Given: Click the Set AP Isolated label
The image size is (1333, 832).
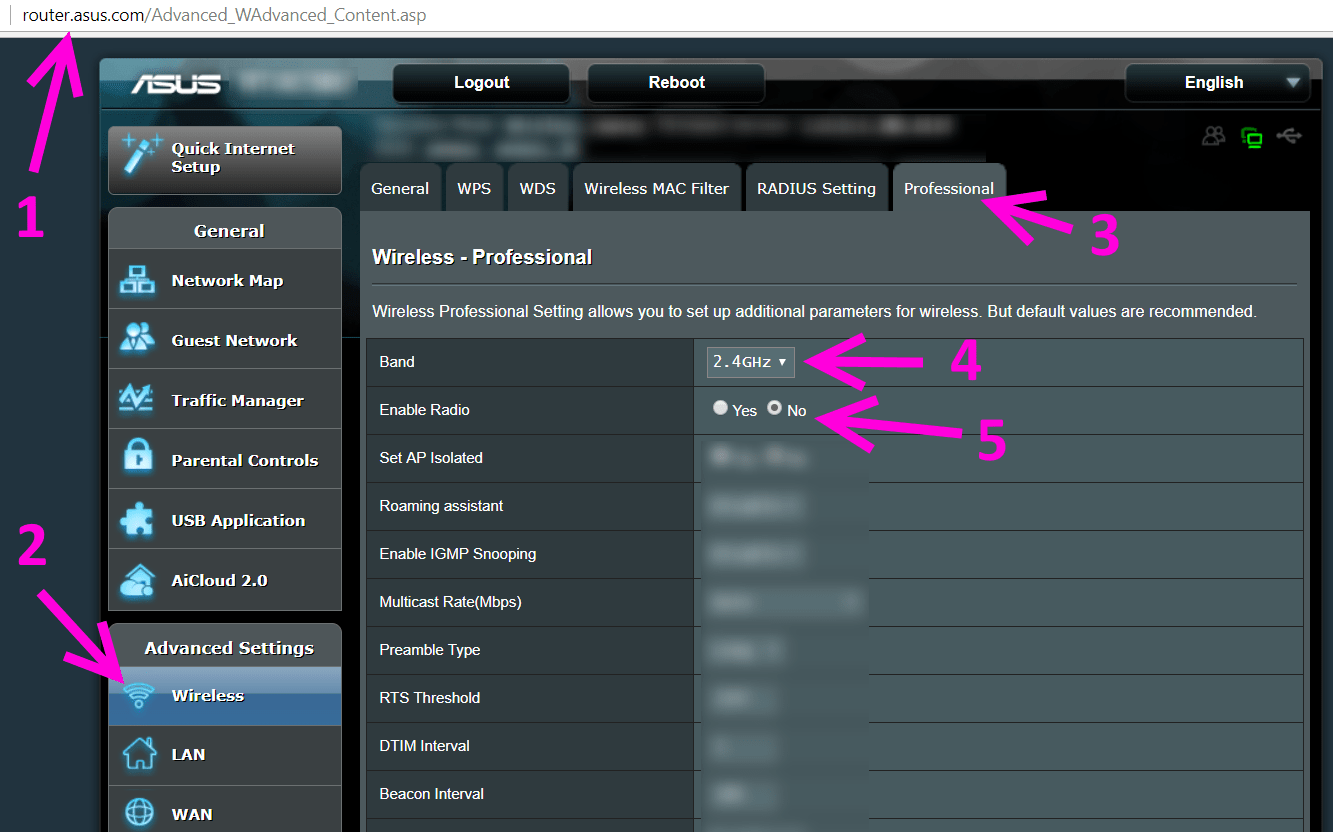Looking at the screenshot, I should tap(431, 458).
